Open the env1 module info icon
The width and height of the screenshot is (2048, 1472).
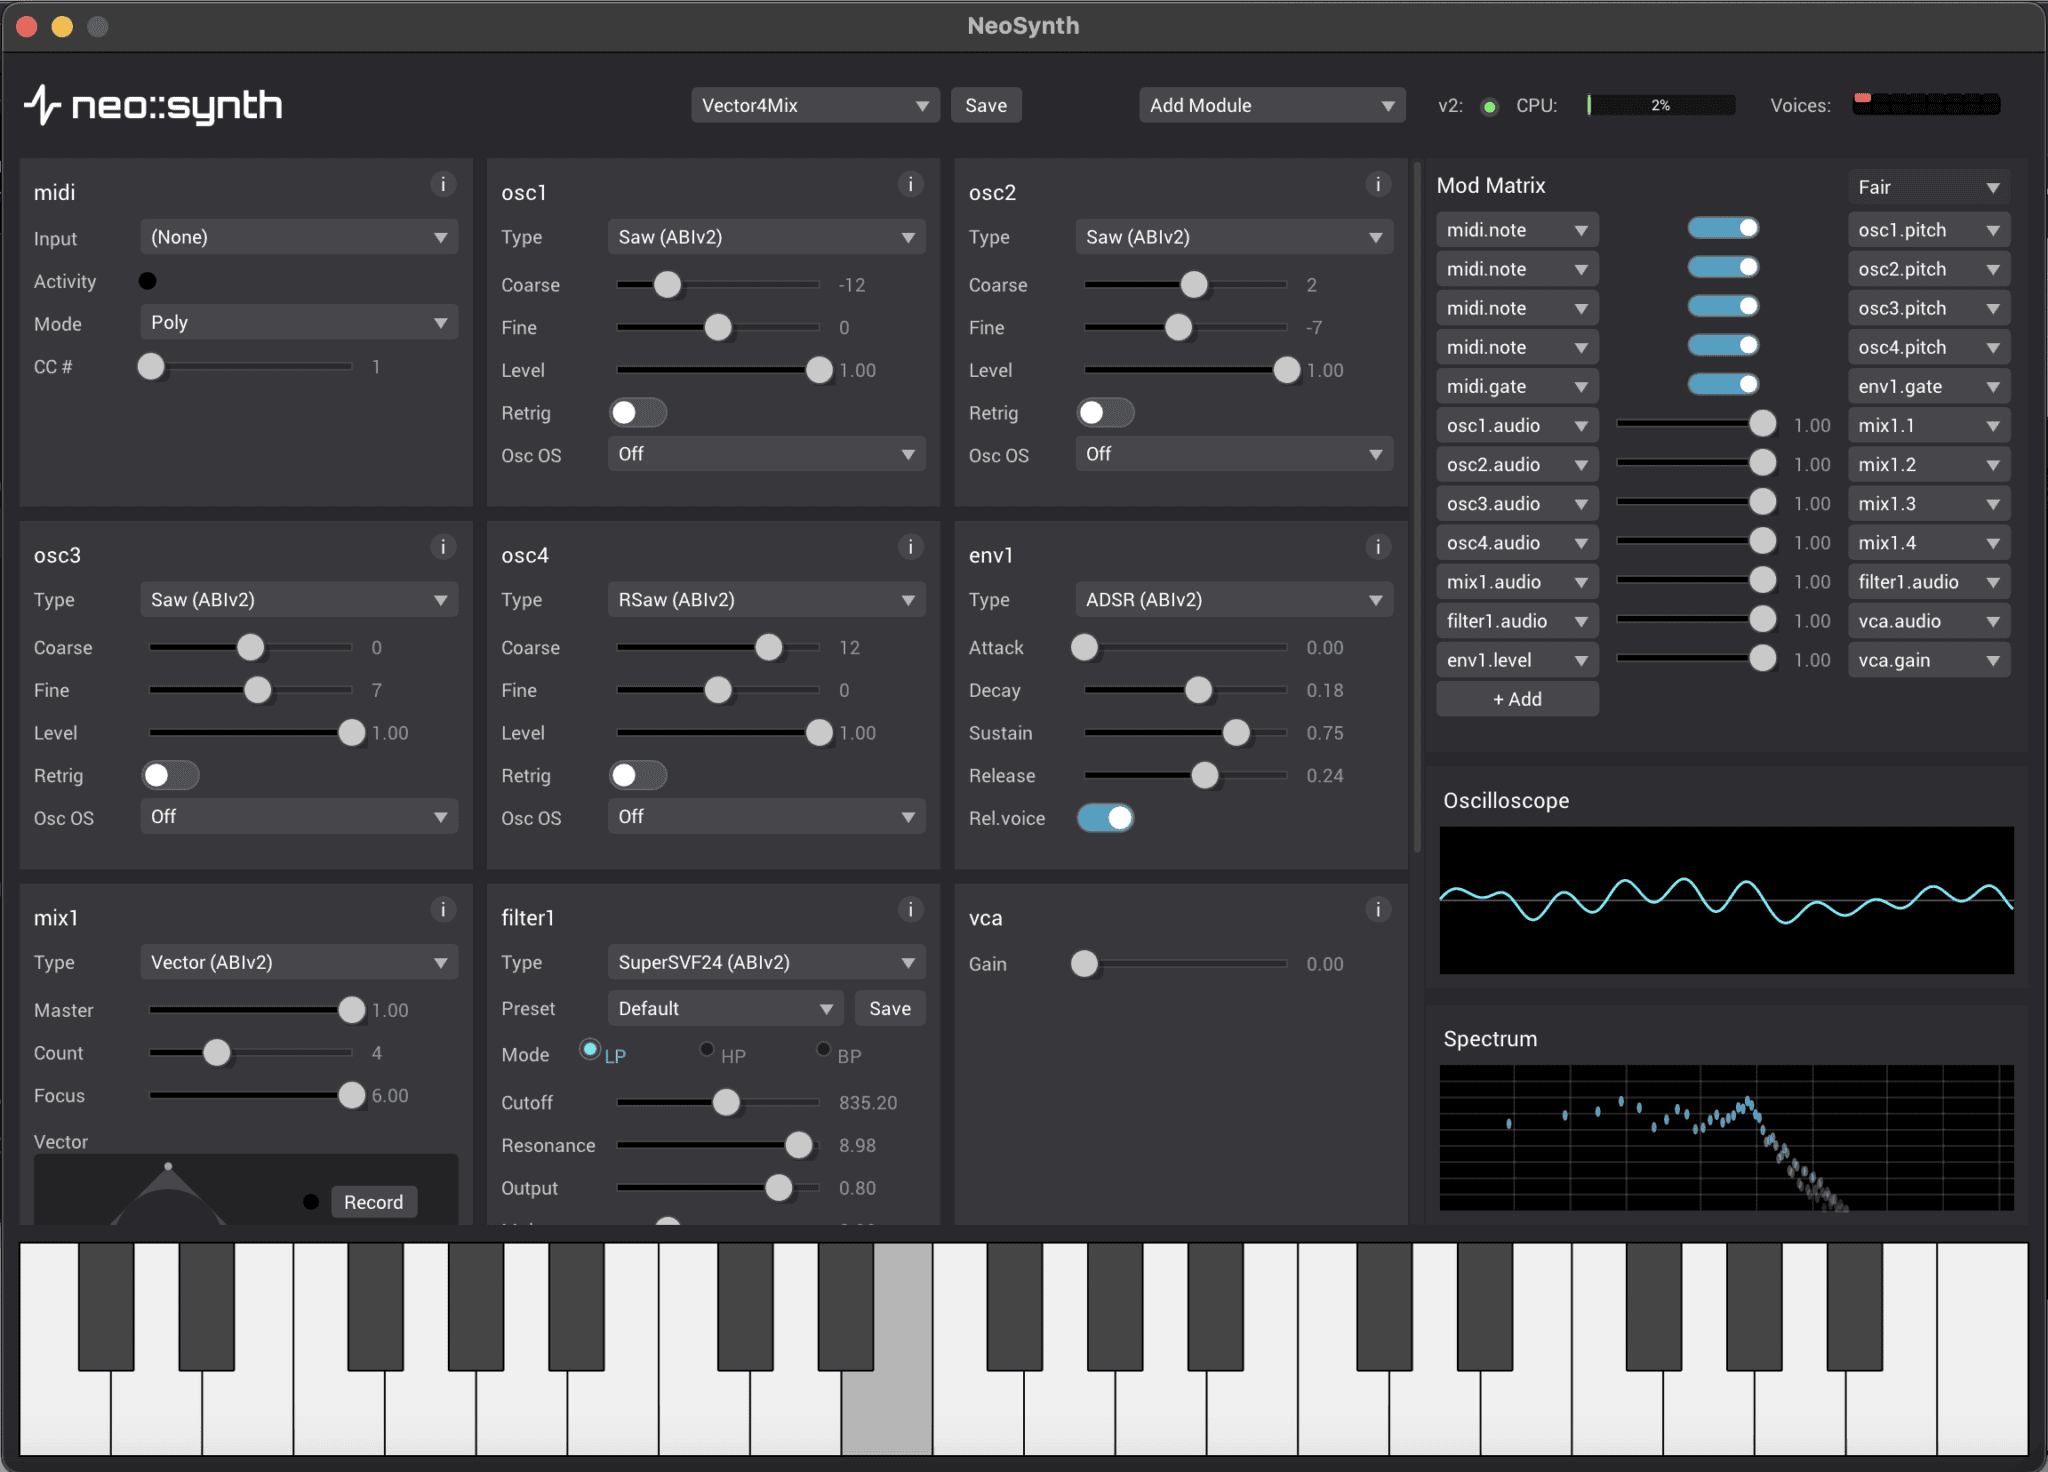(x=1378, y=547)
